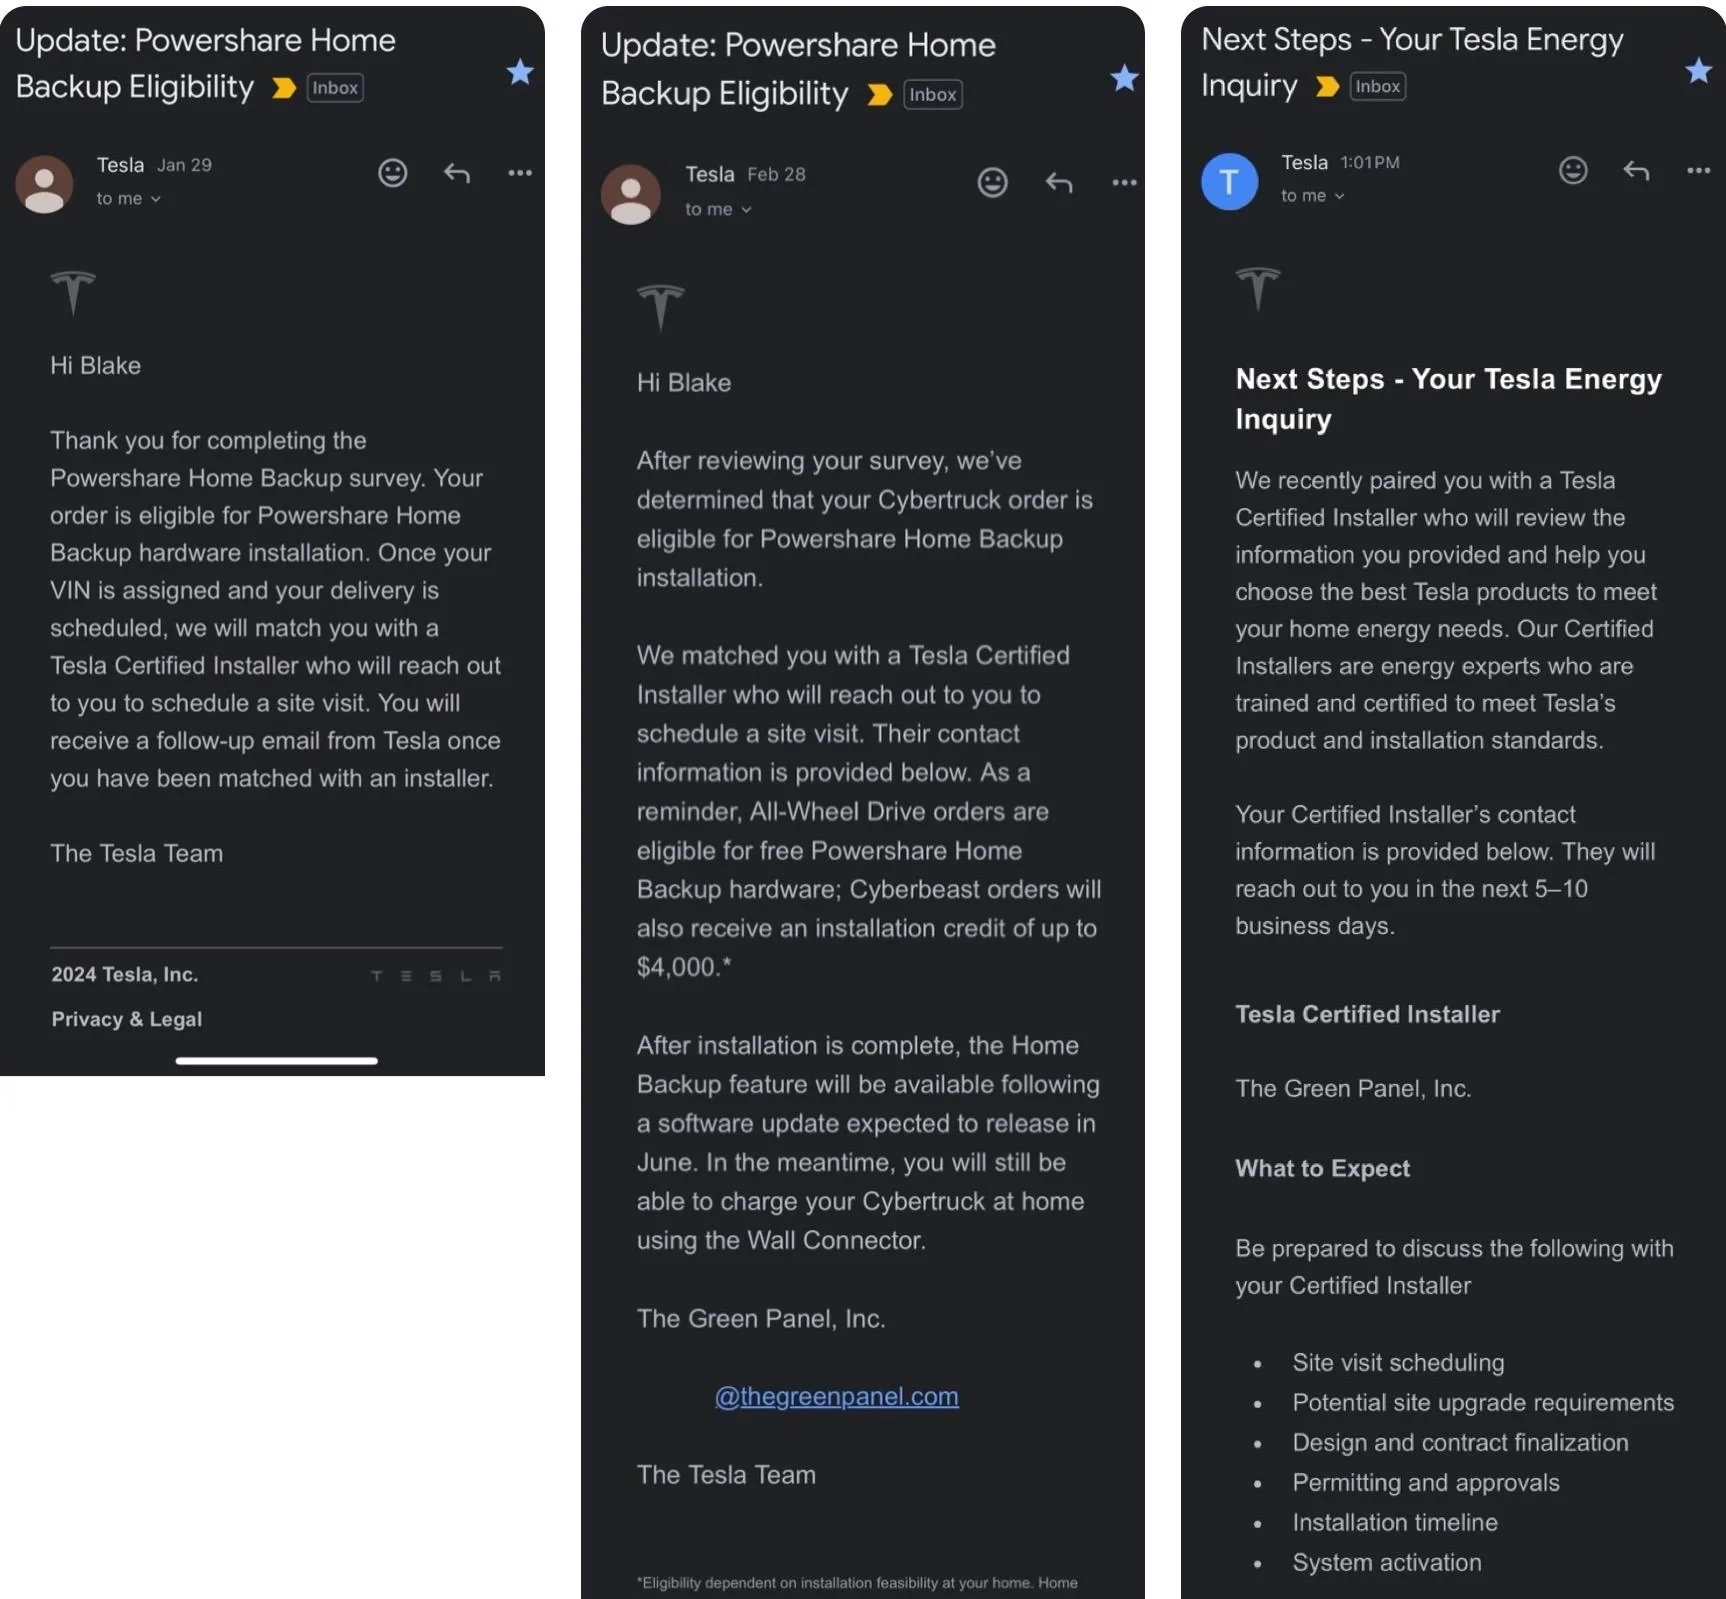
Task: Open more options on Feb 28 email
Action: (1124, 182)
